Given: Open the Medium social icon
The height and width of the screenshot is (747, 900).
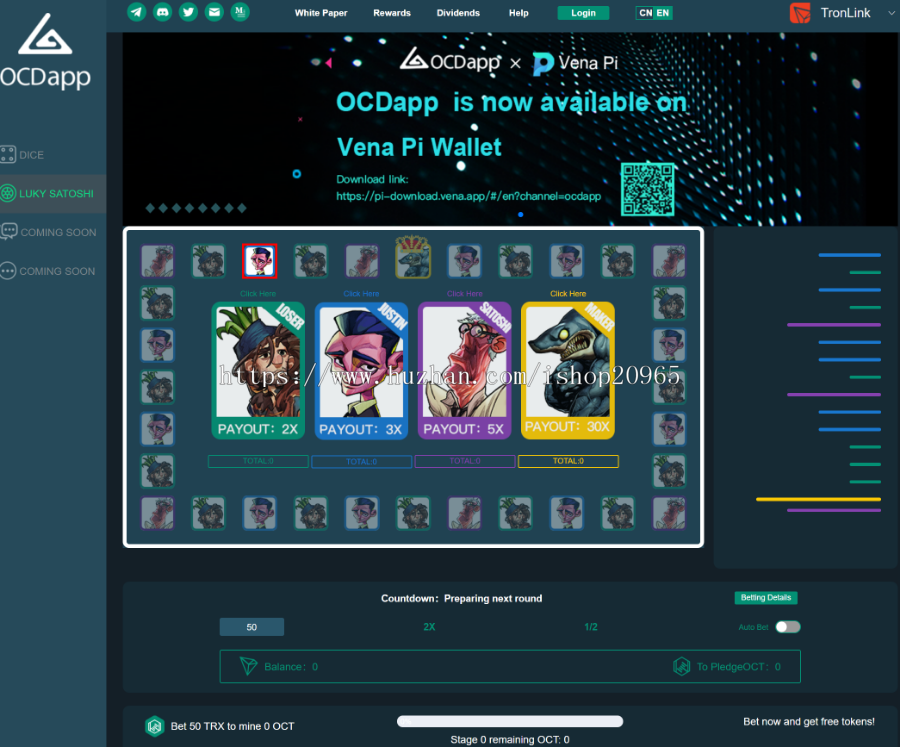Looking at the screenshot, I should (x=240, y=12).
